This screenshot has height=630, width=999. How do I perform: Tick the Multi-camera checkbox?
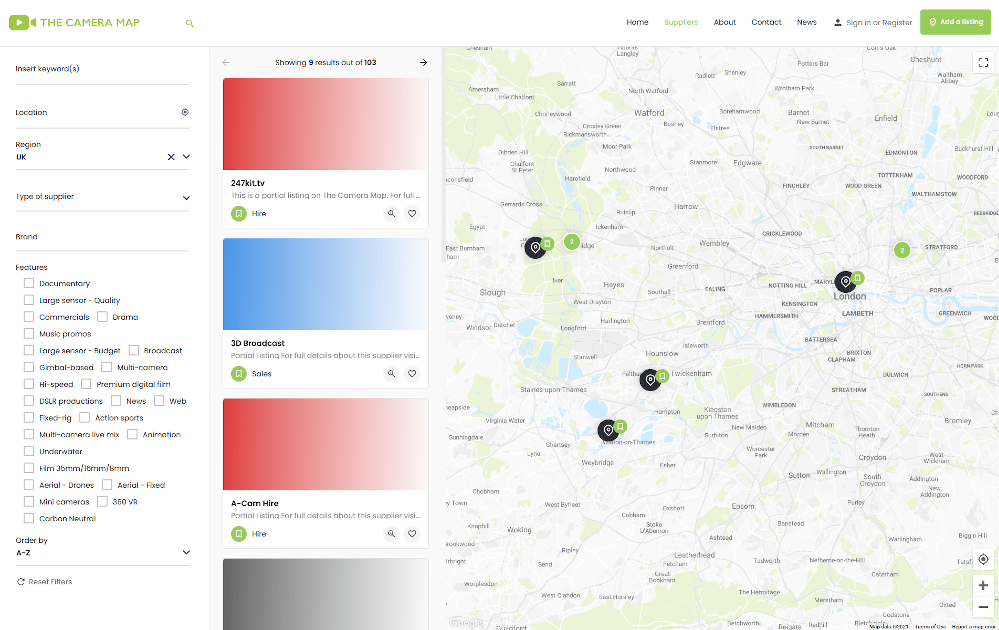click(x=106, y=367)
